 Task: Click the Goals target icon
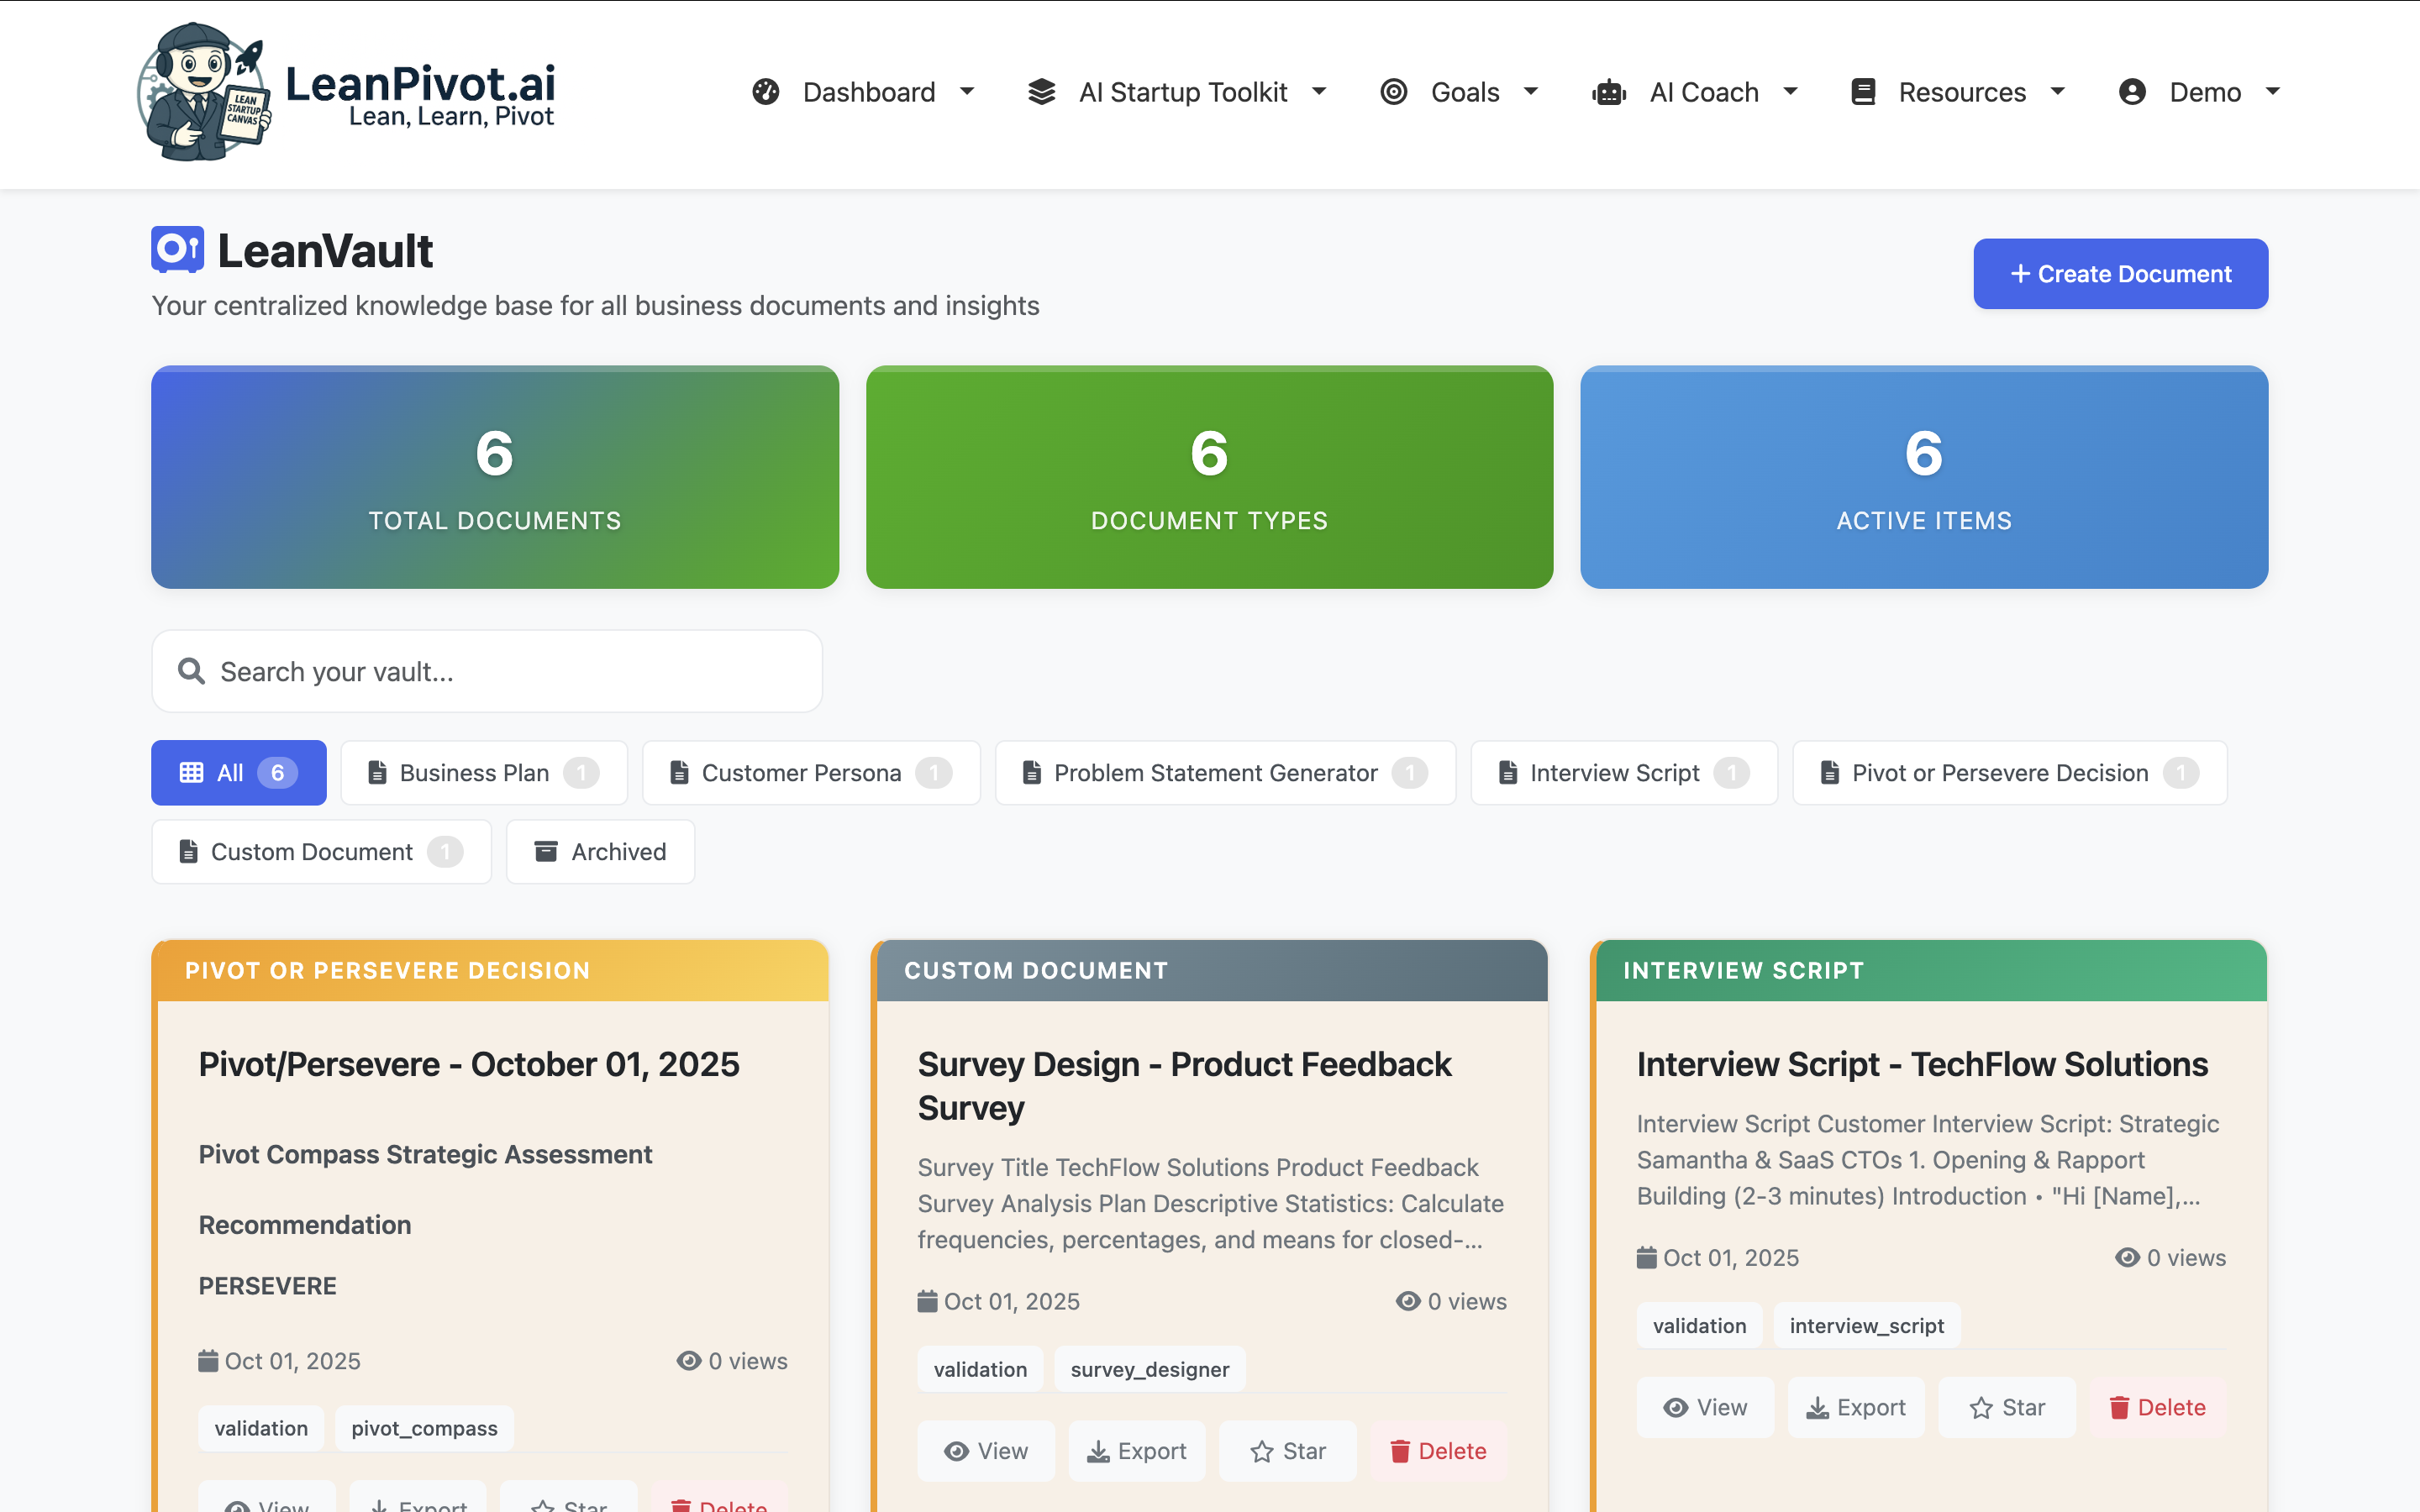(1393, 92)
